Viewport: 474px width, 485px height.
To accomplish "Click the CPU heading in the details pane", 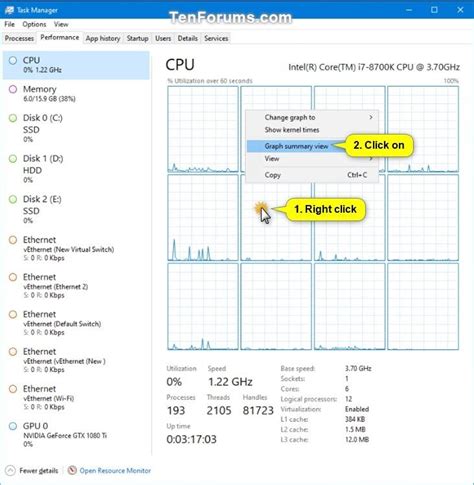I will [180, 65].
